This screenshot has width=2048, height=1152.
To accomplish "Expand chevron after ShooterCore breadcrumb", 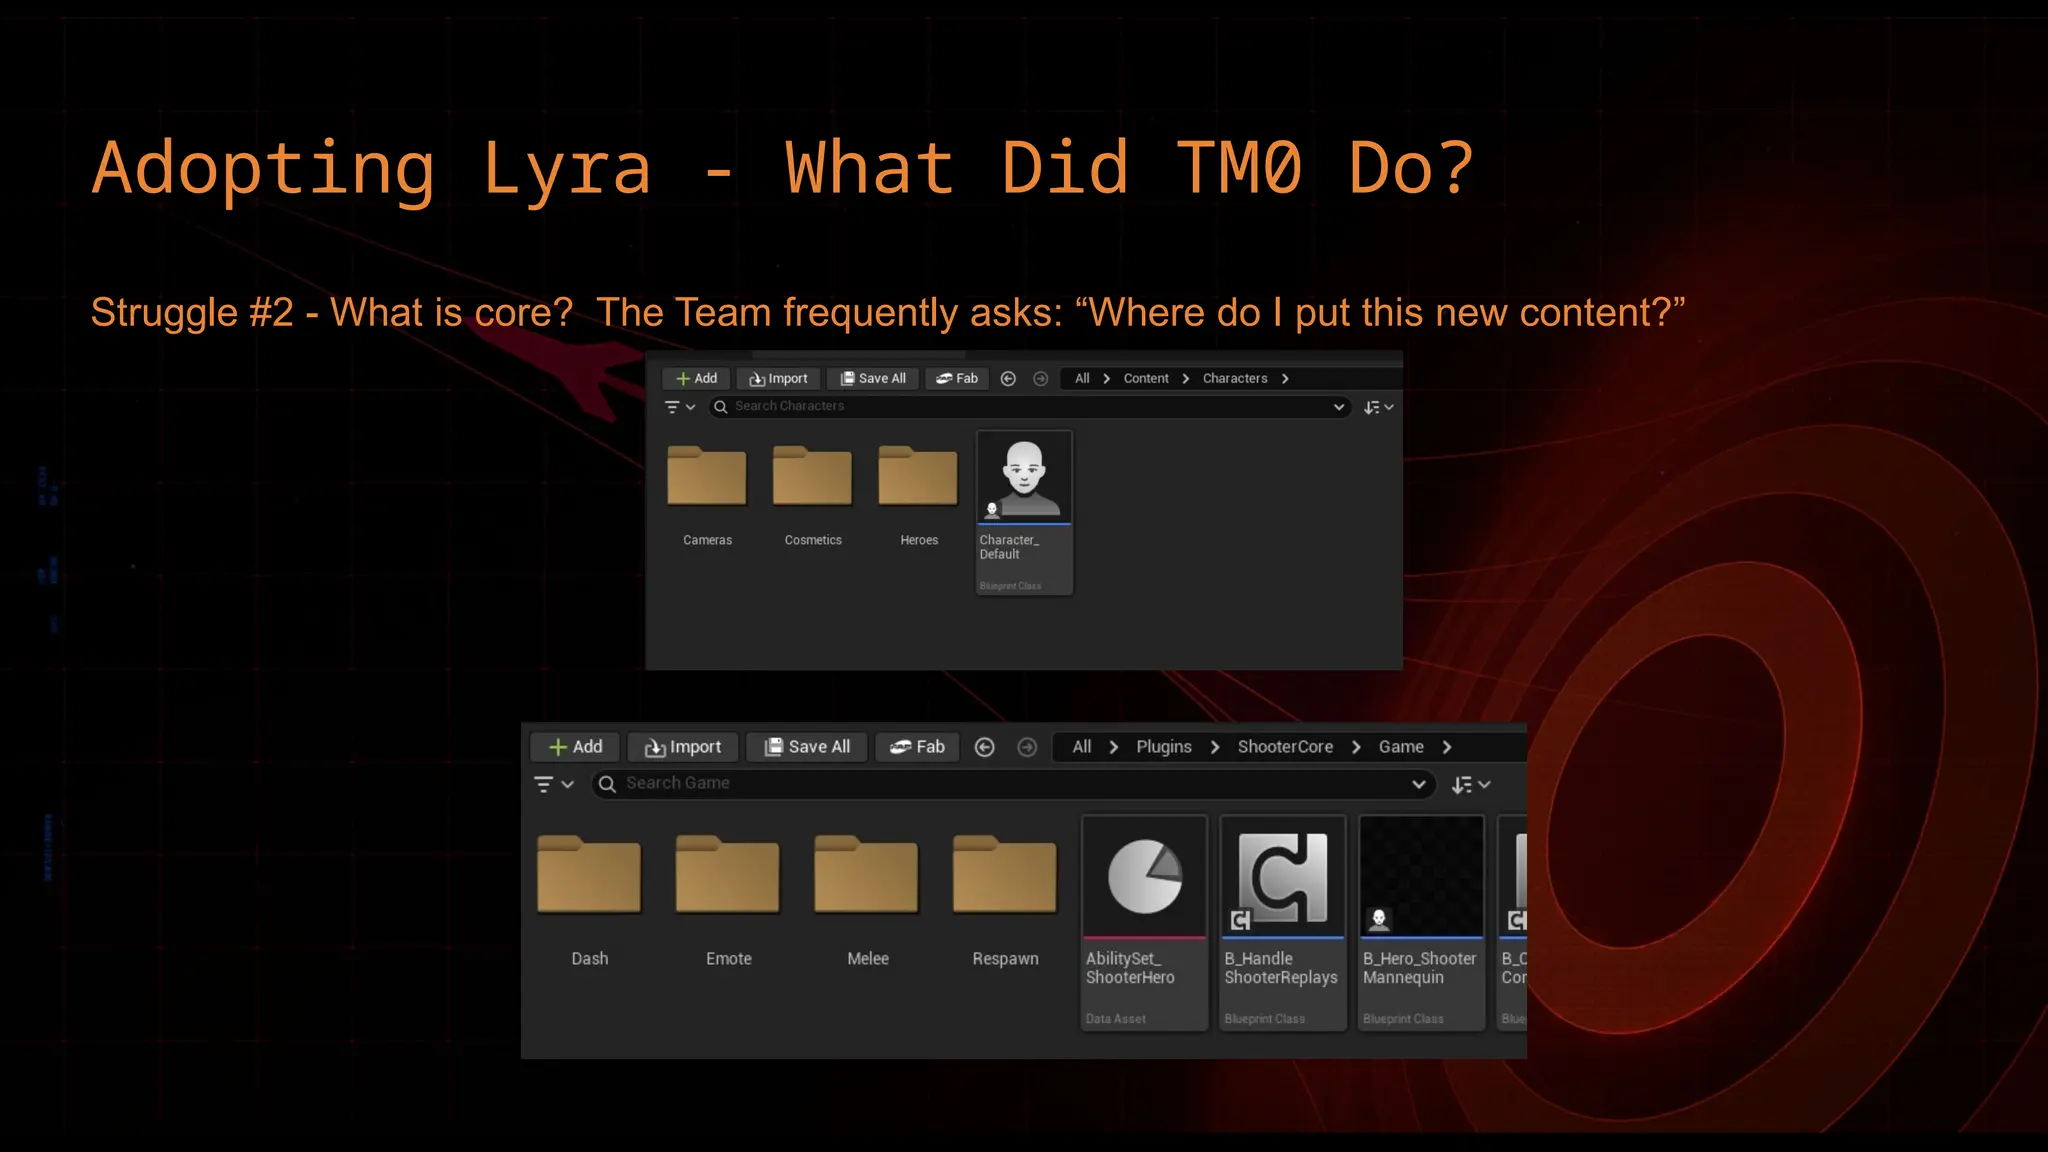I will pos(1356,747).
